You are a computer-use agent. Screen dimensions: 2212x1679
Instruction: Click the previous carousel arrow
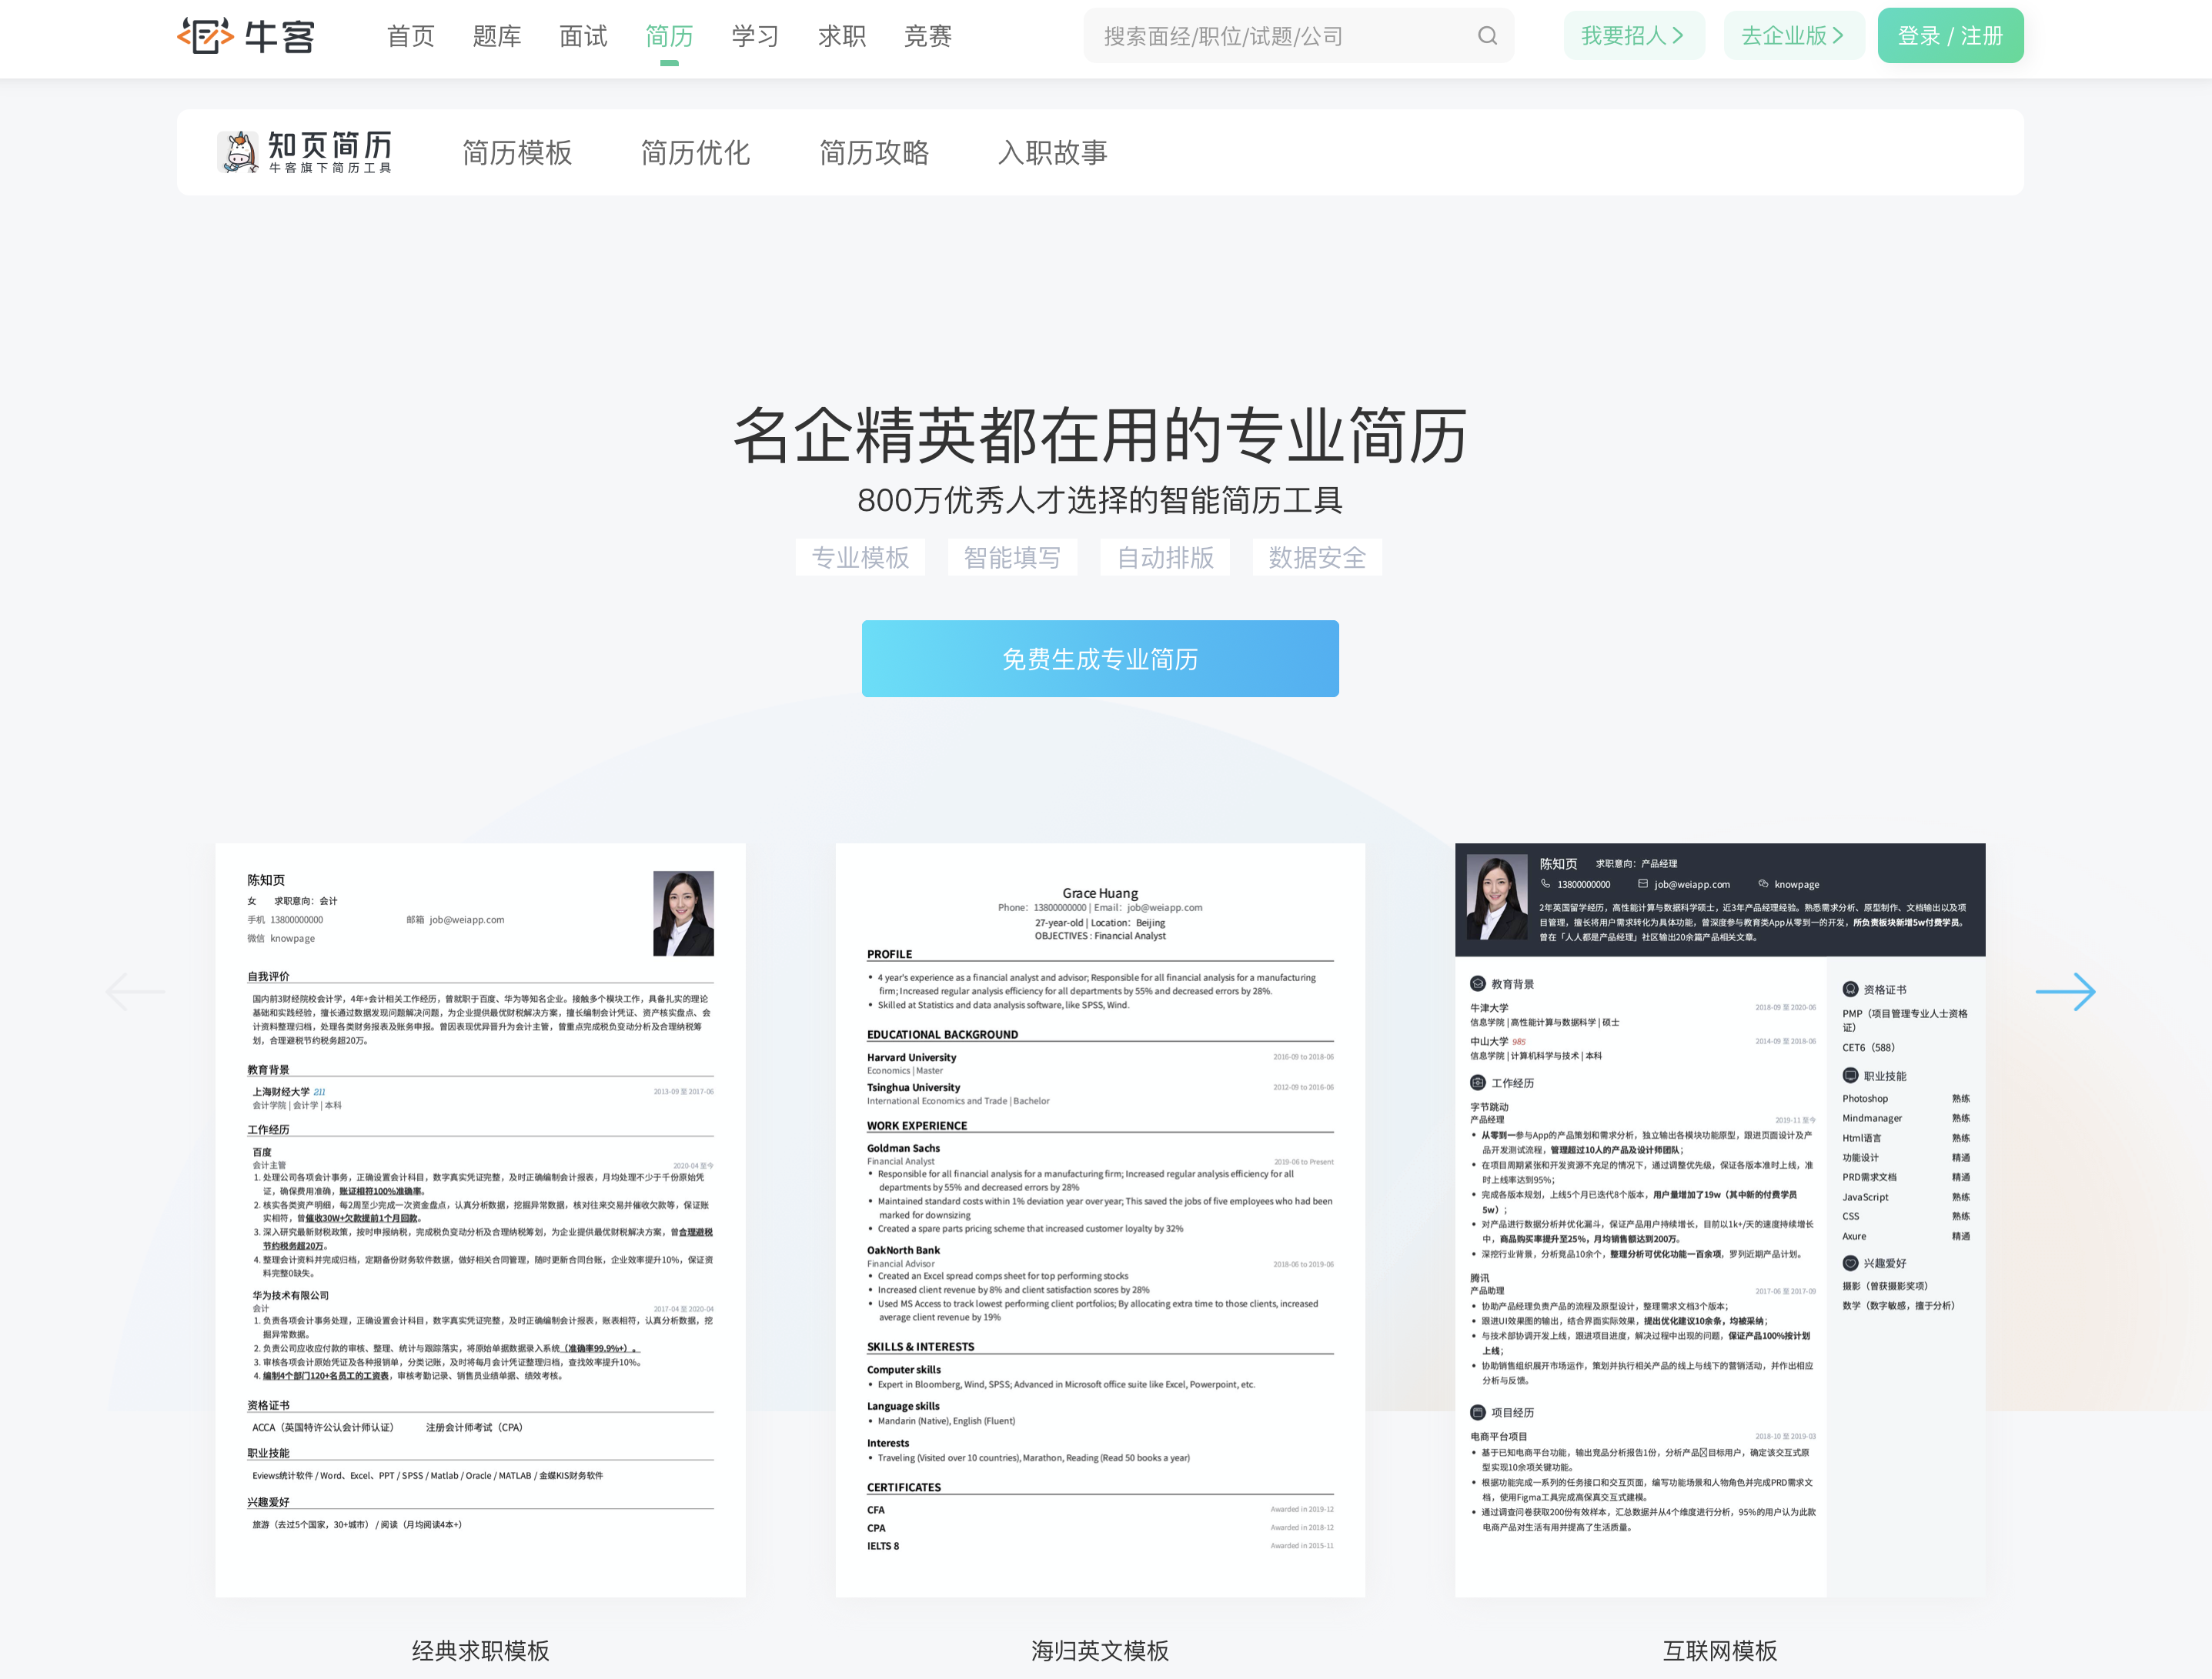tap(135, 991)
